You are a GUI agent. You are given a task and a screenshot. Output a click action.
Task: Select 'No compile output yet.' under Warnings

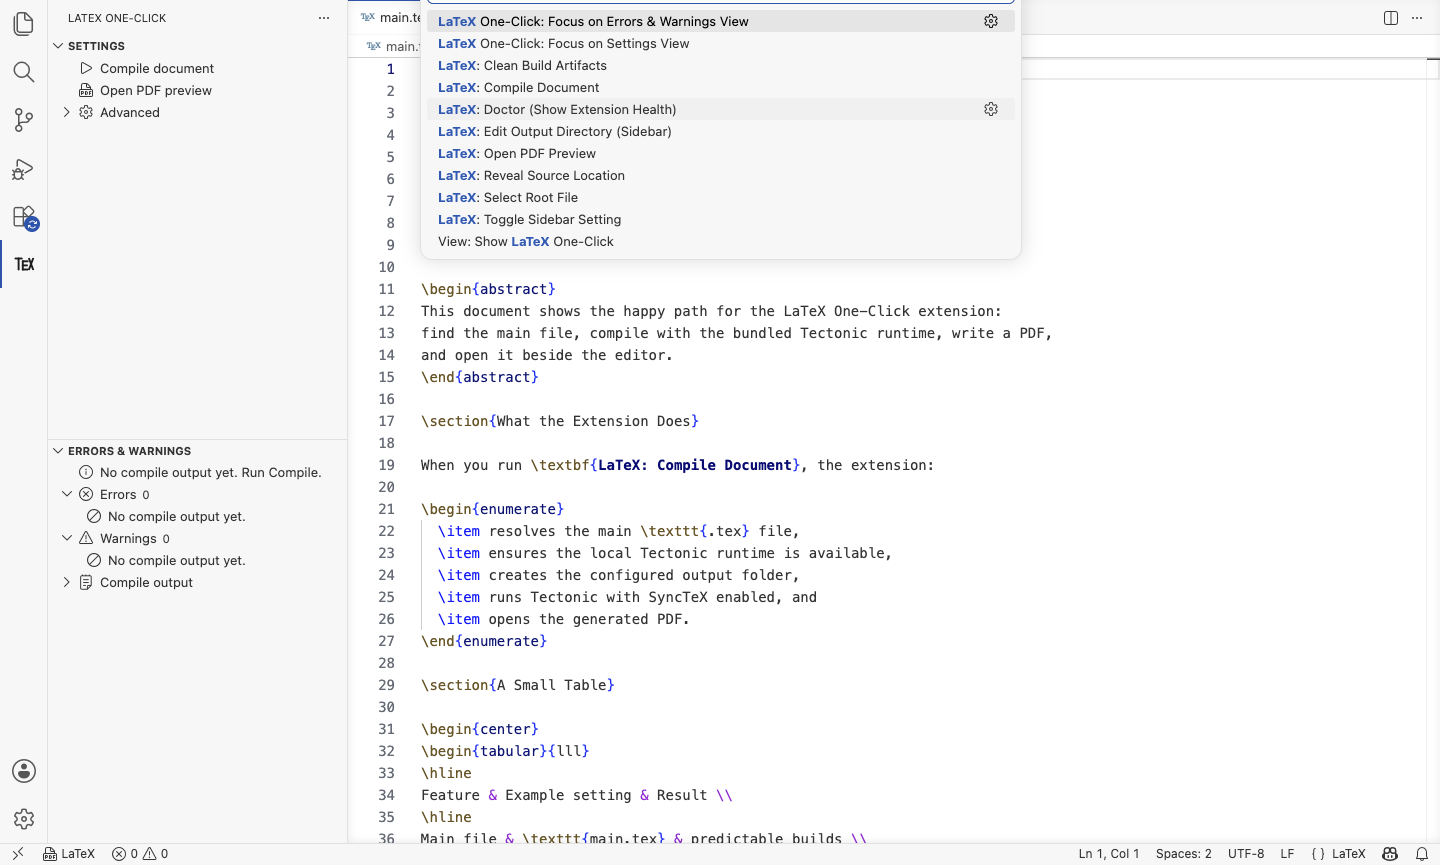(x=177, y=560)
